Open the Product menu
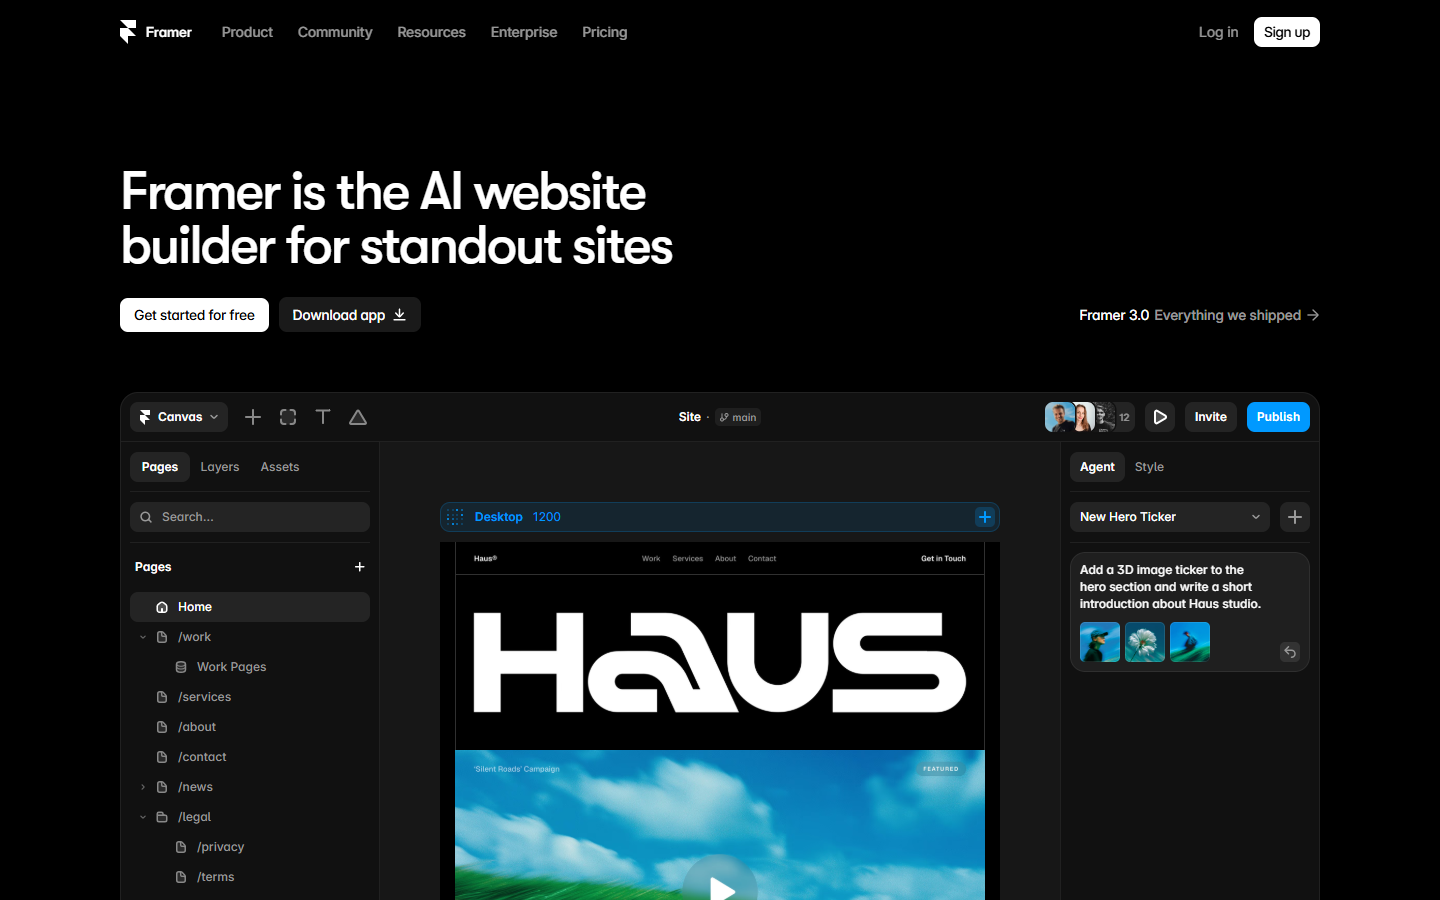This screenshot has height=900, width=1440. [247, 32]
